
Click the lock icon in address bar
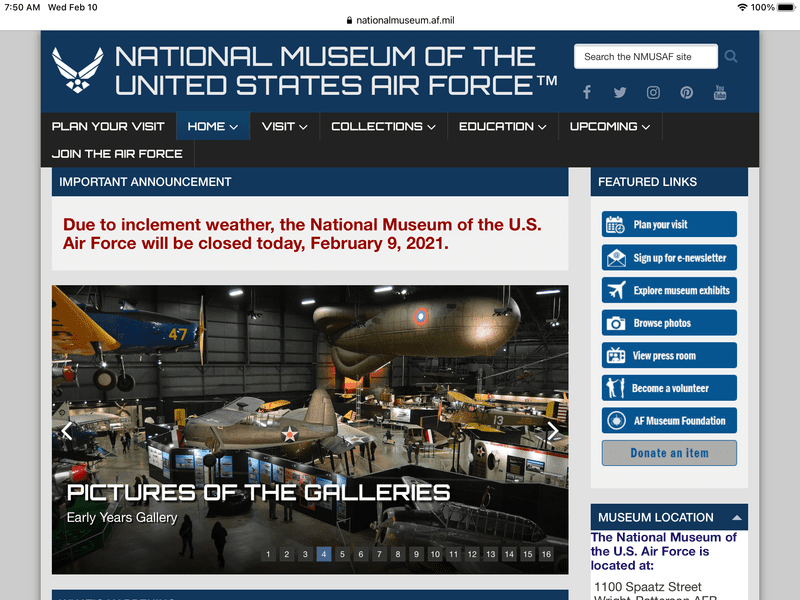[x=349, y=20]
